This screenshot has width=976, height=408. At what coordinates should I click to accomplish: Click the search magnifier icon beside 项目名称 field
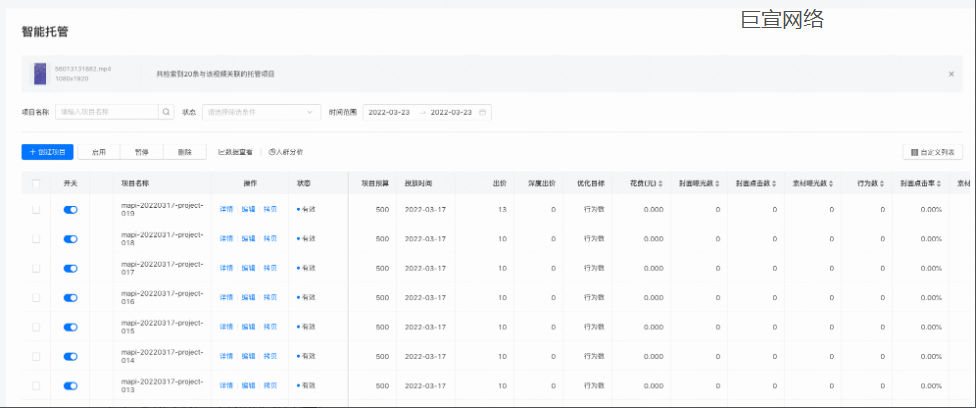click(166, 112)
